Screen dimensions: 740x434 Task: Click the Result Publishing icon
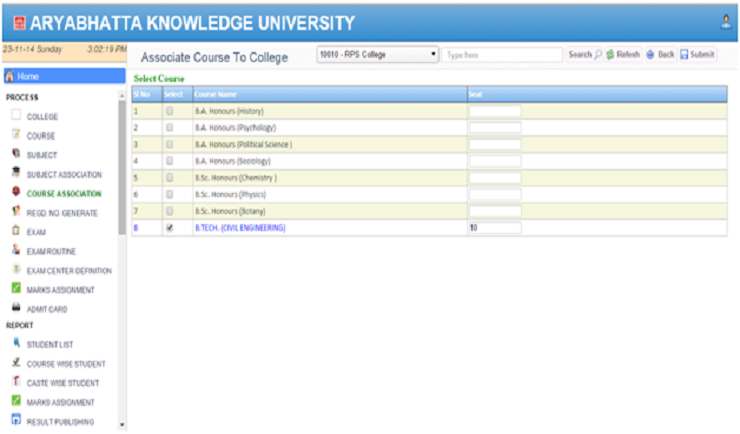pos(16,421)
